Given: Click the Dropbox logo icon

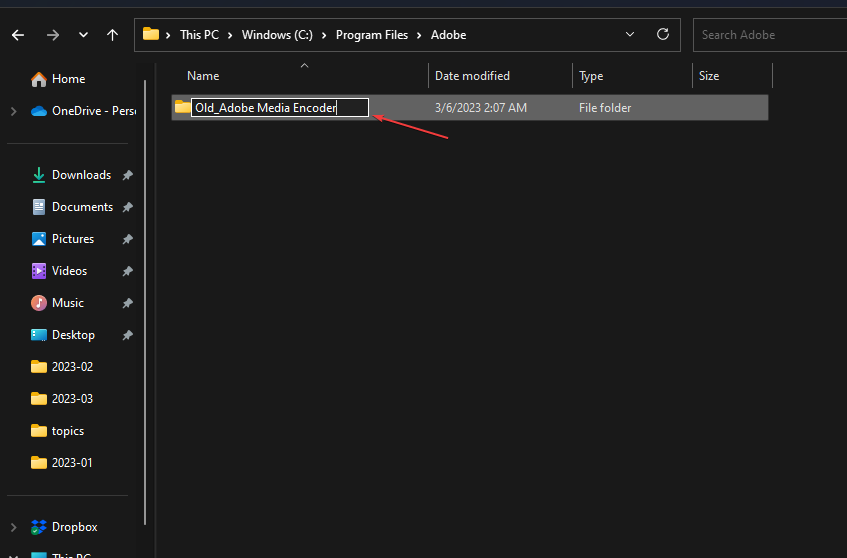Looking at the screenshot, I should click(x=38, y=527).
